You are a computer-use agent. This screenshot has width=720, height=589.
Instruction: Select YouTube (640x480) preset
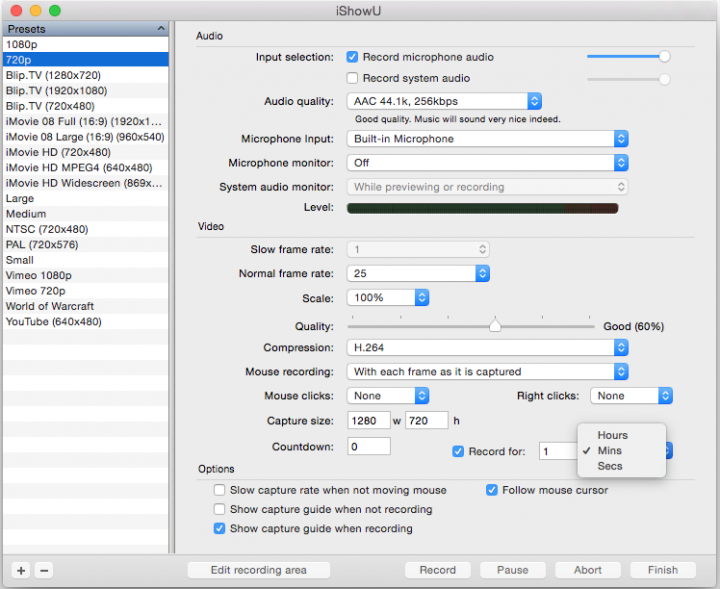86,321
